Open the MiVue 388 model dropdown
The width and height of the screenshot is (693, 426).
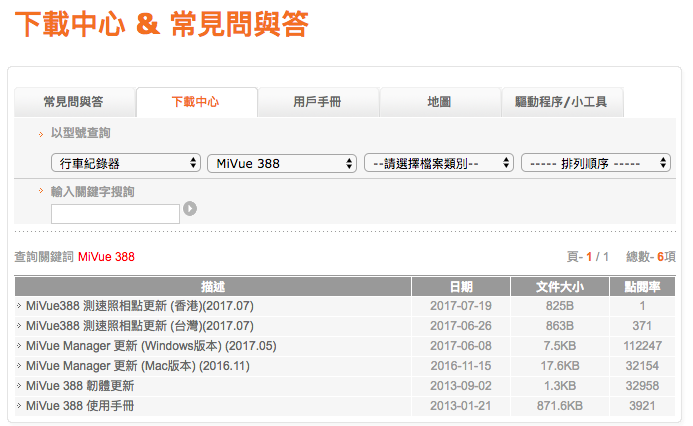[282, 163]
